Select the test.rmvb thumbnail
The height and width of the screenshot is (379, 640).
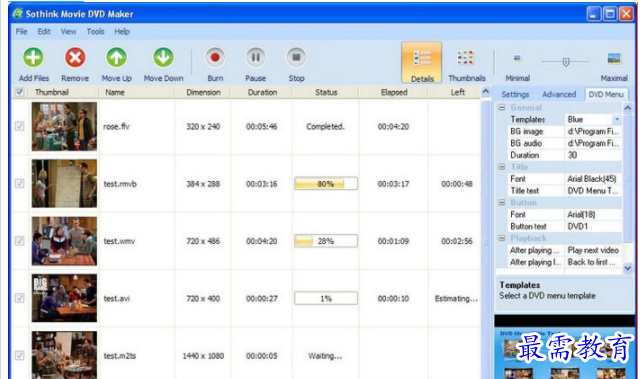[x=64, y=184]
